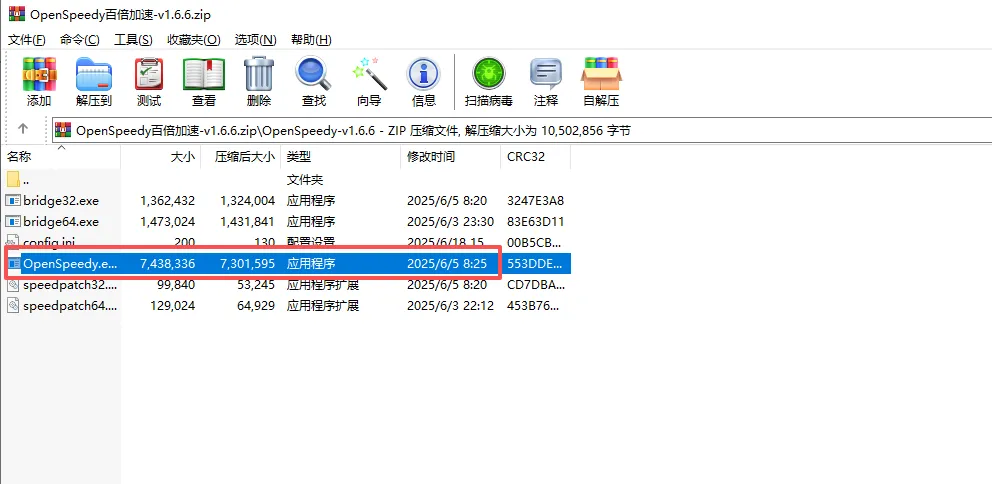Screen dimensions: 992x484
Task: Sort by 修改时间 column header
Action: point(450,157)
